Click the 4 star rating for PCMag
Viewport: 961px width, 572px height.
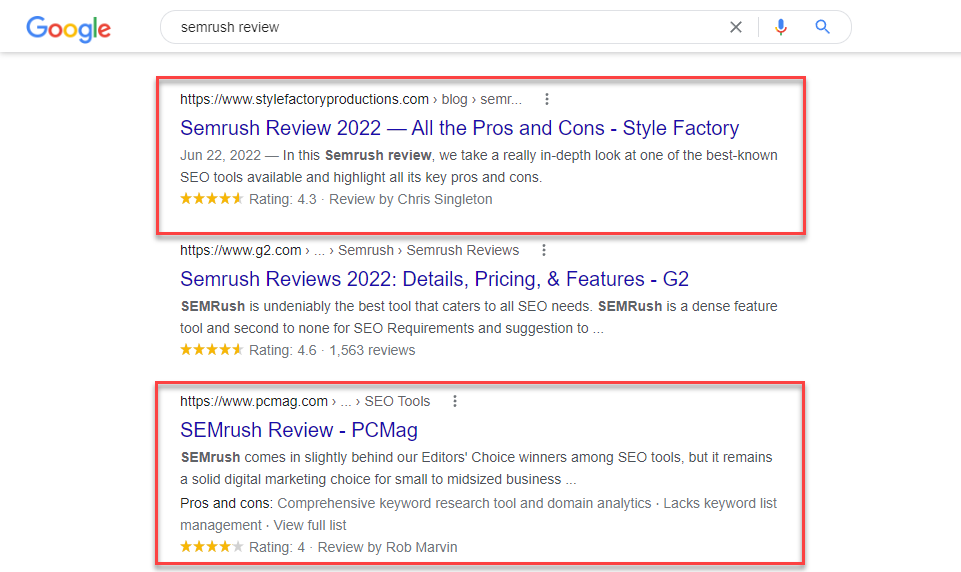211,546
